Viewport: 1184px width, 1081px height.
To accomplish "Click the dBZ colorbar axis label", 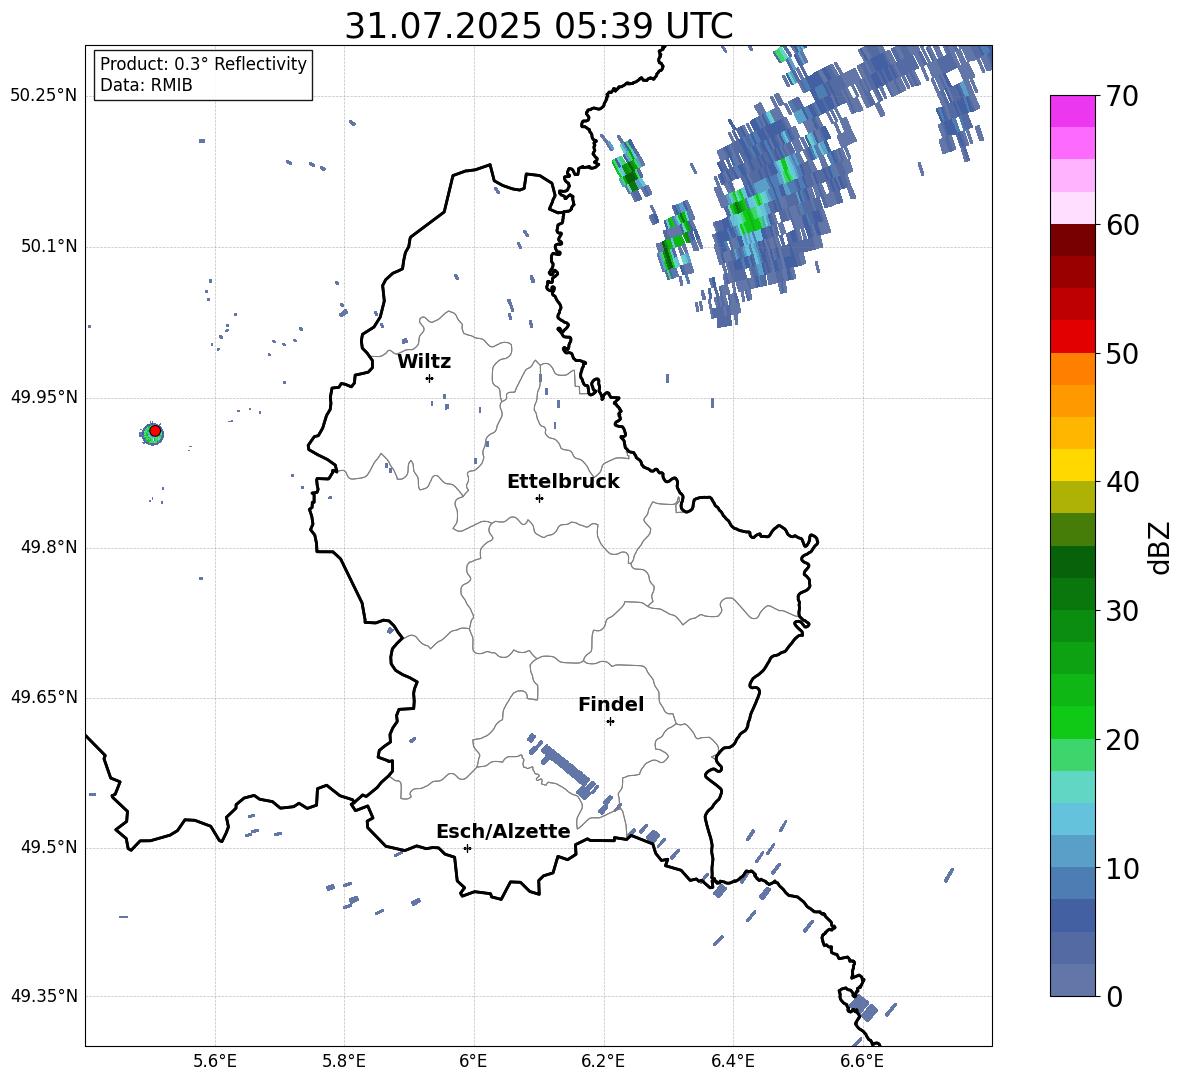I will [1160, 547].
